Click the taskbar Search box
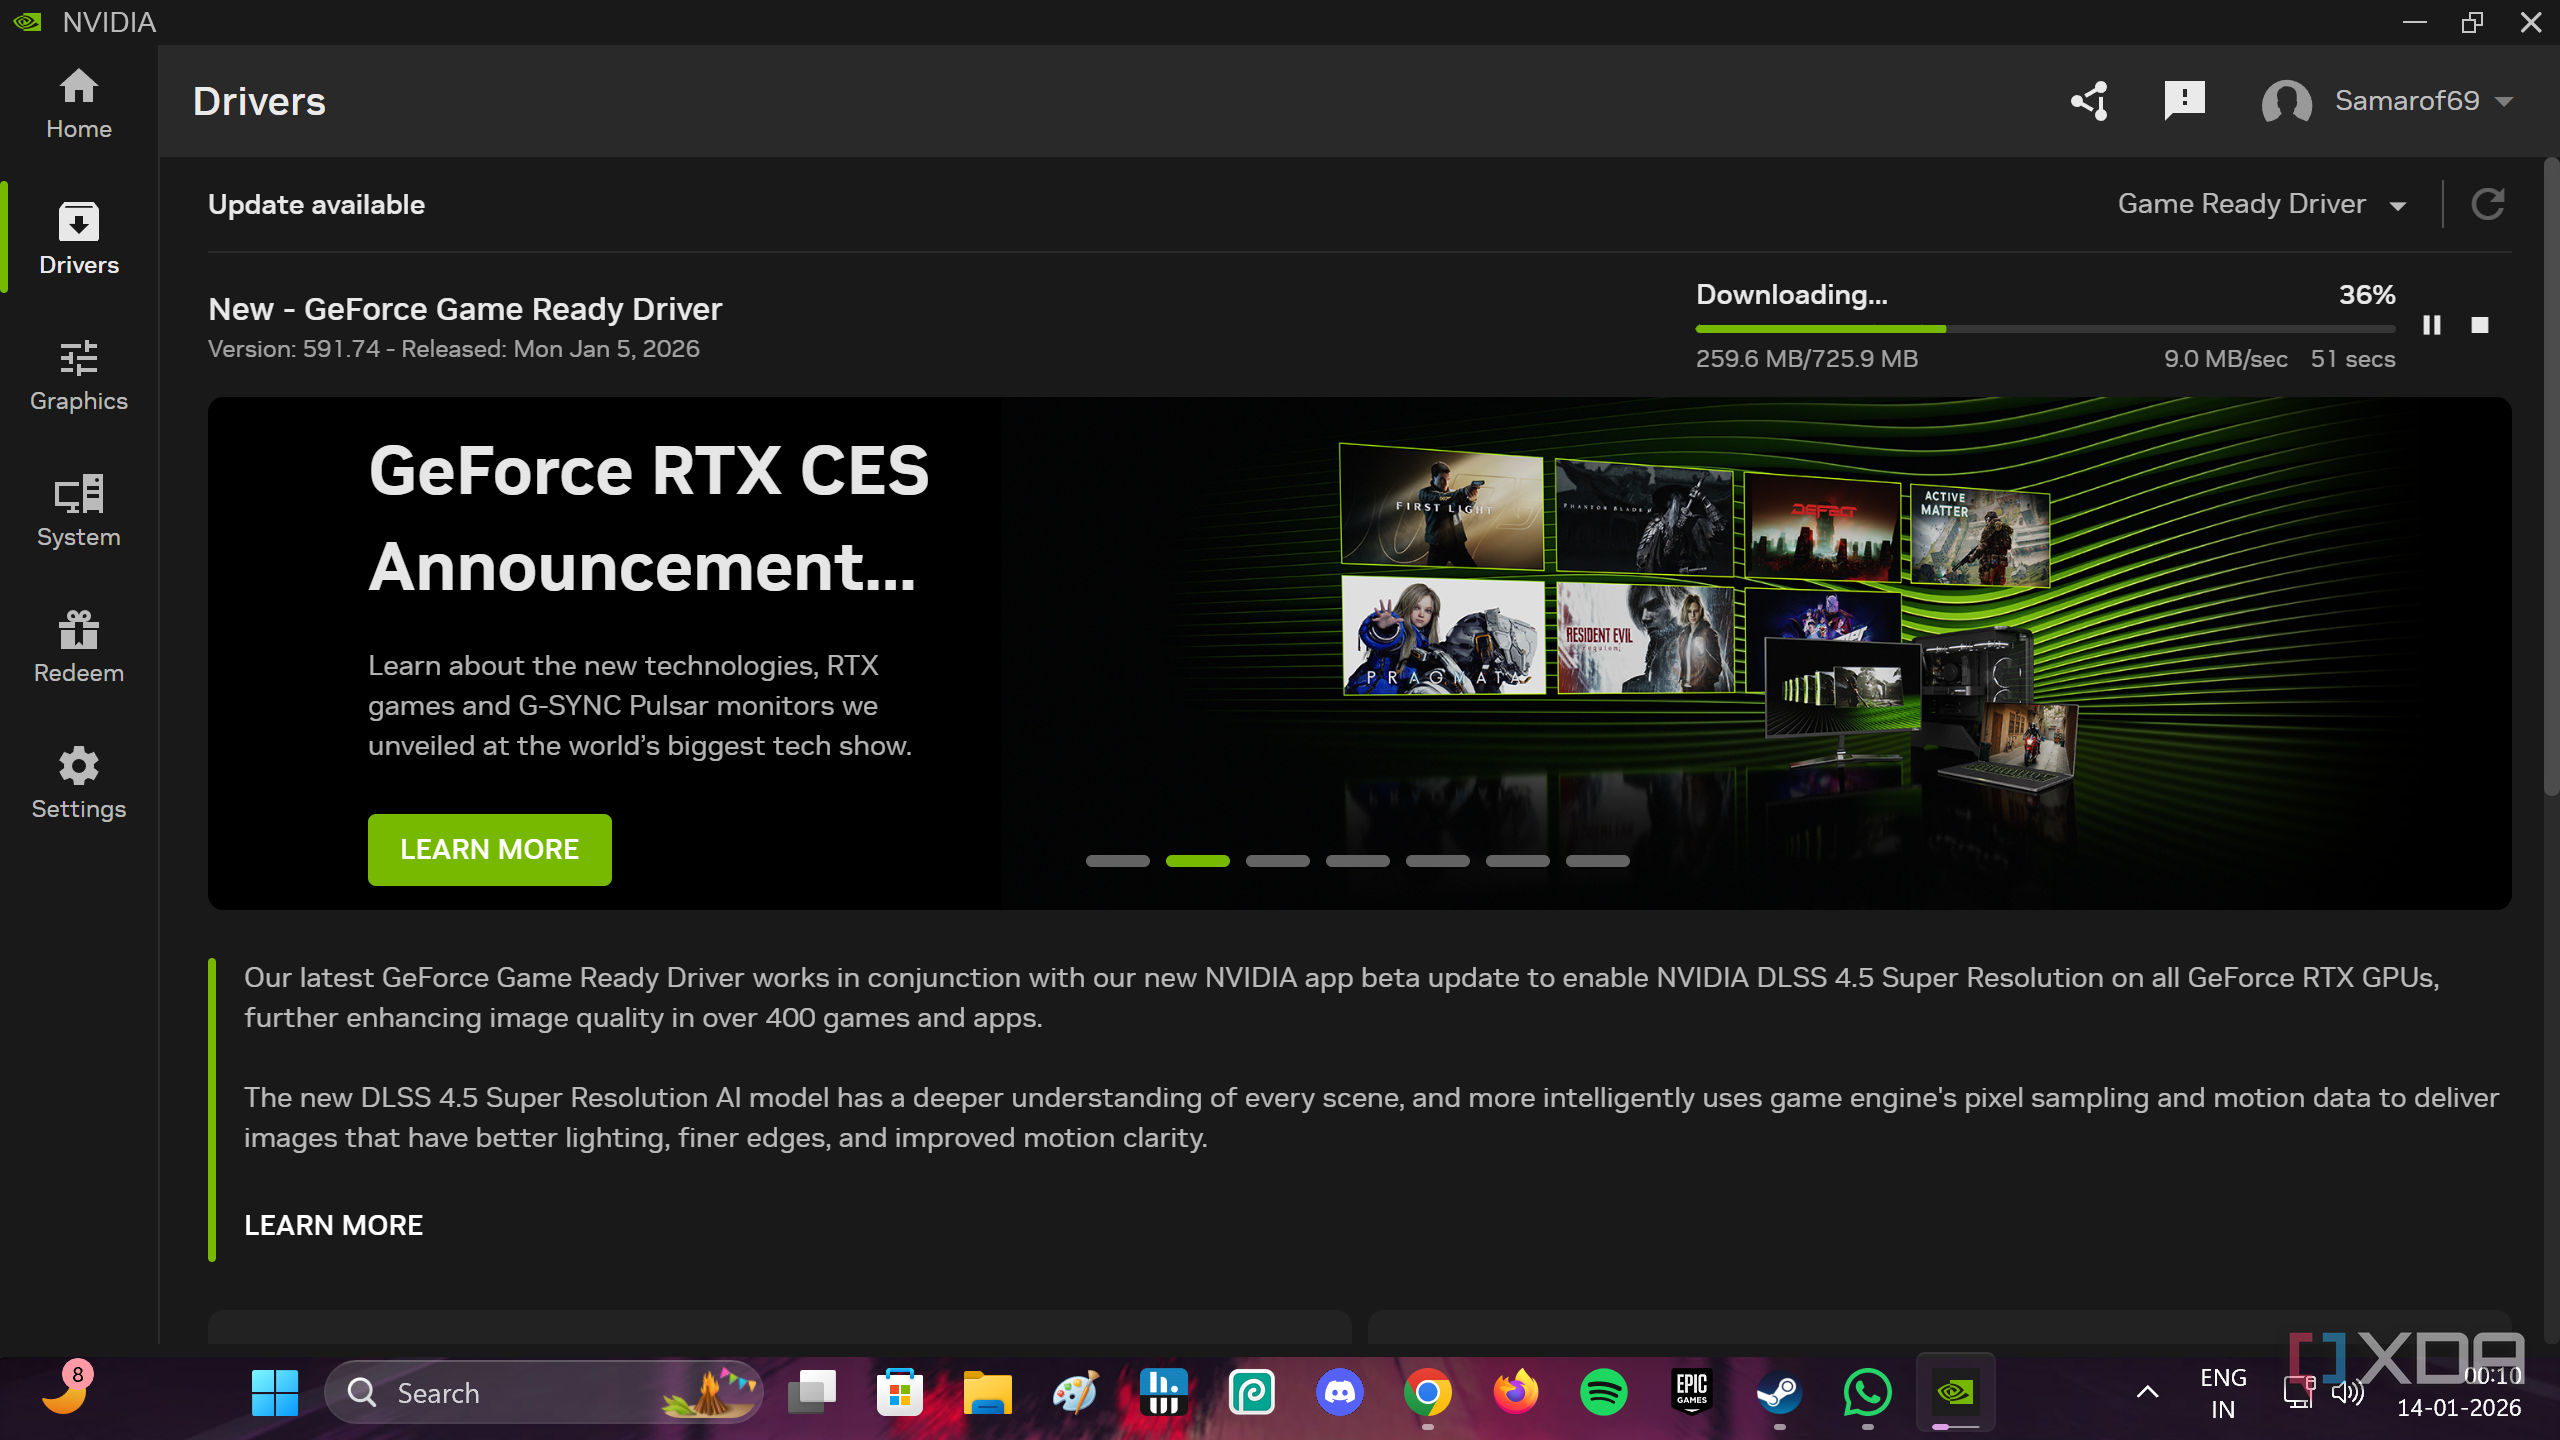2560x1440 pixels. [545, 1393]
